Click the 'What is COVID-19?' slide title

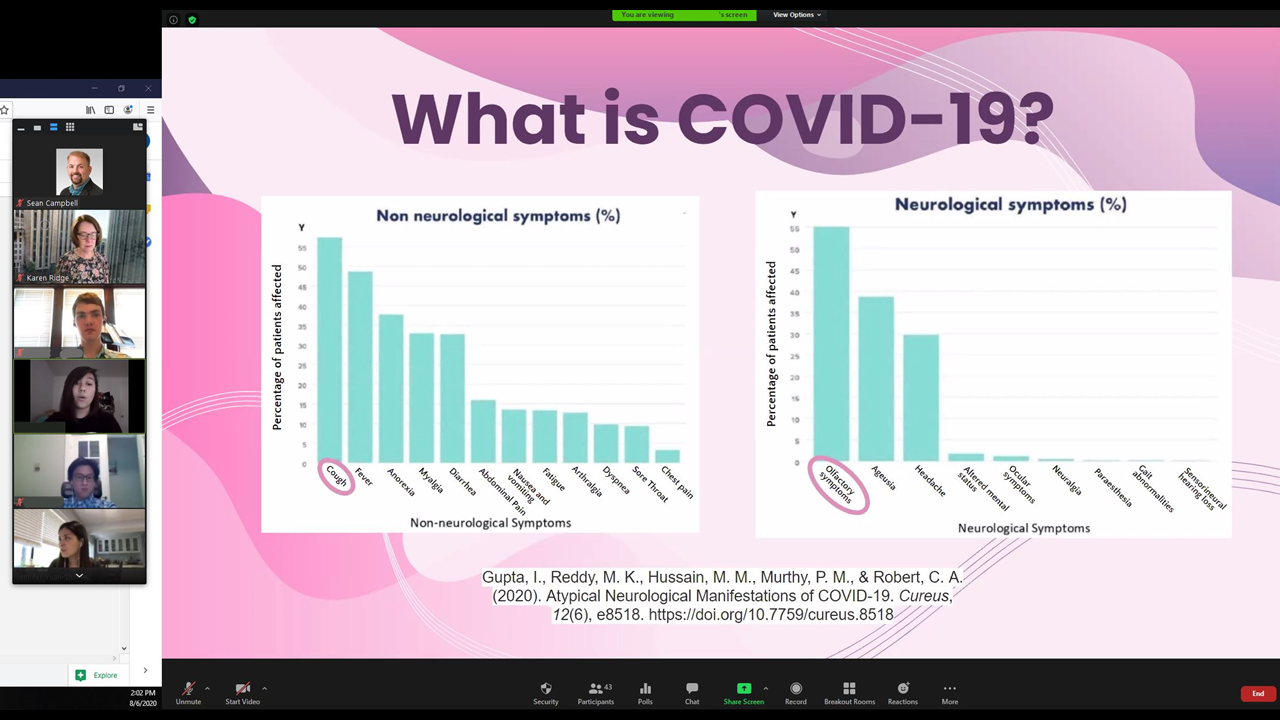pos(722,118)
